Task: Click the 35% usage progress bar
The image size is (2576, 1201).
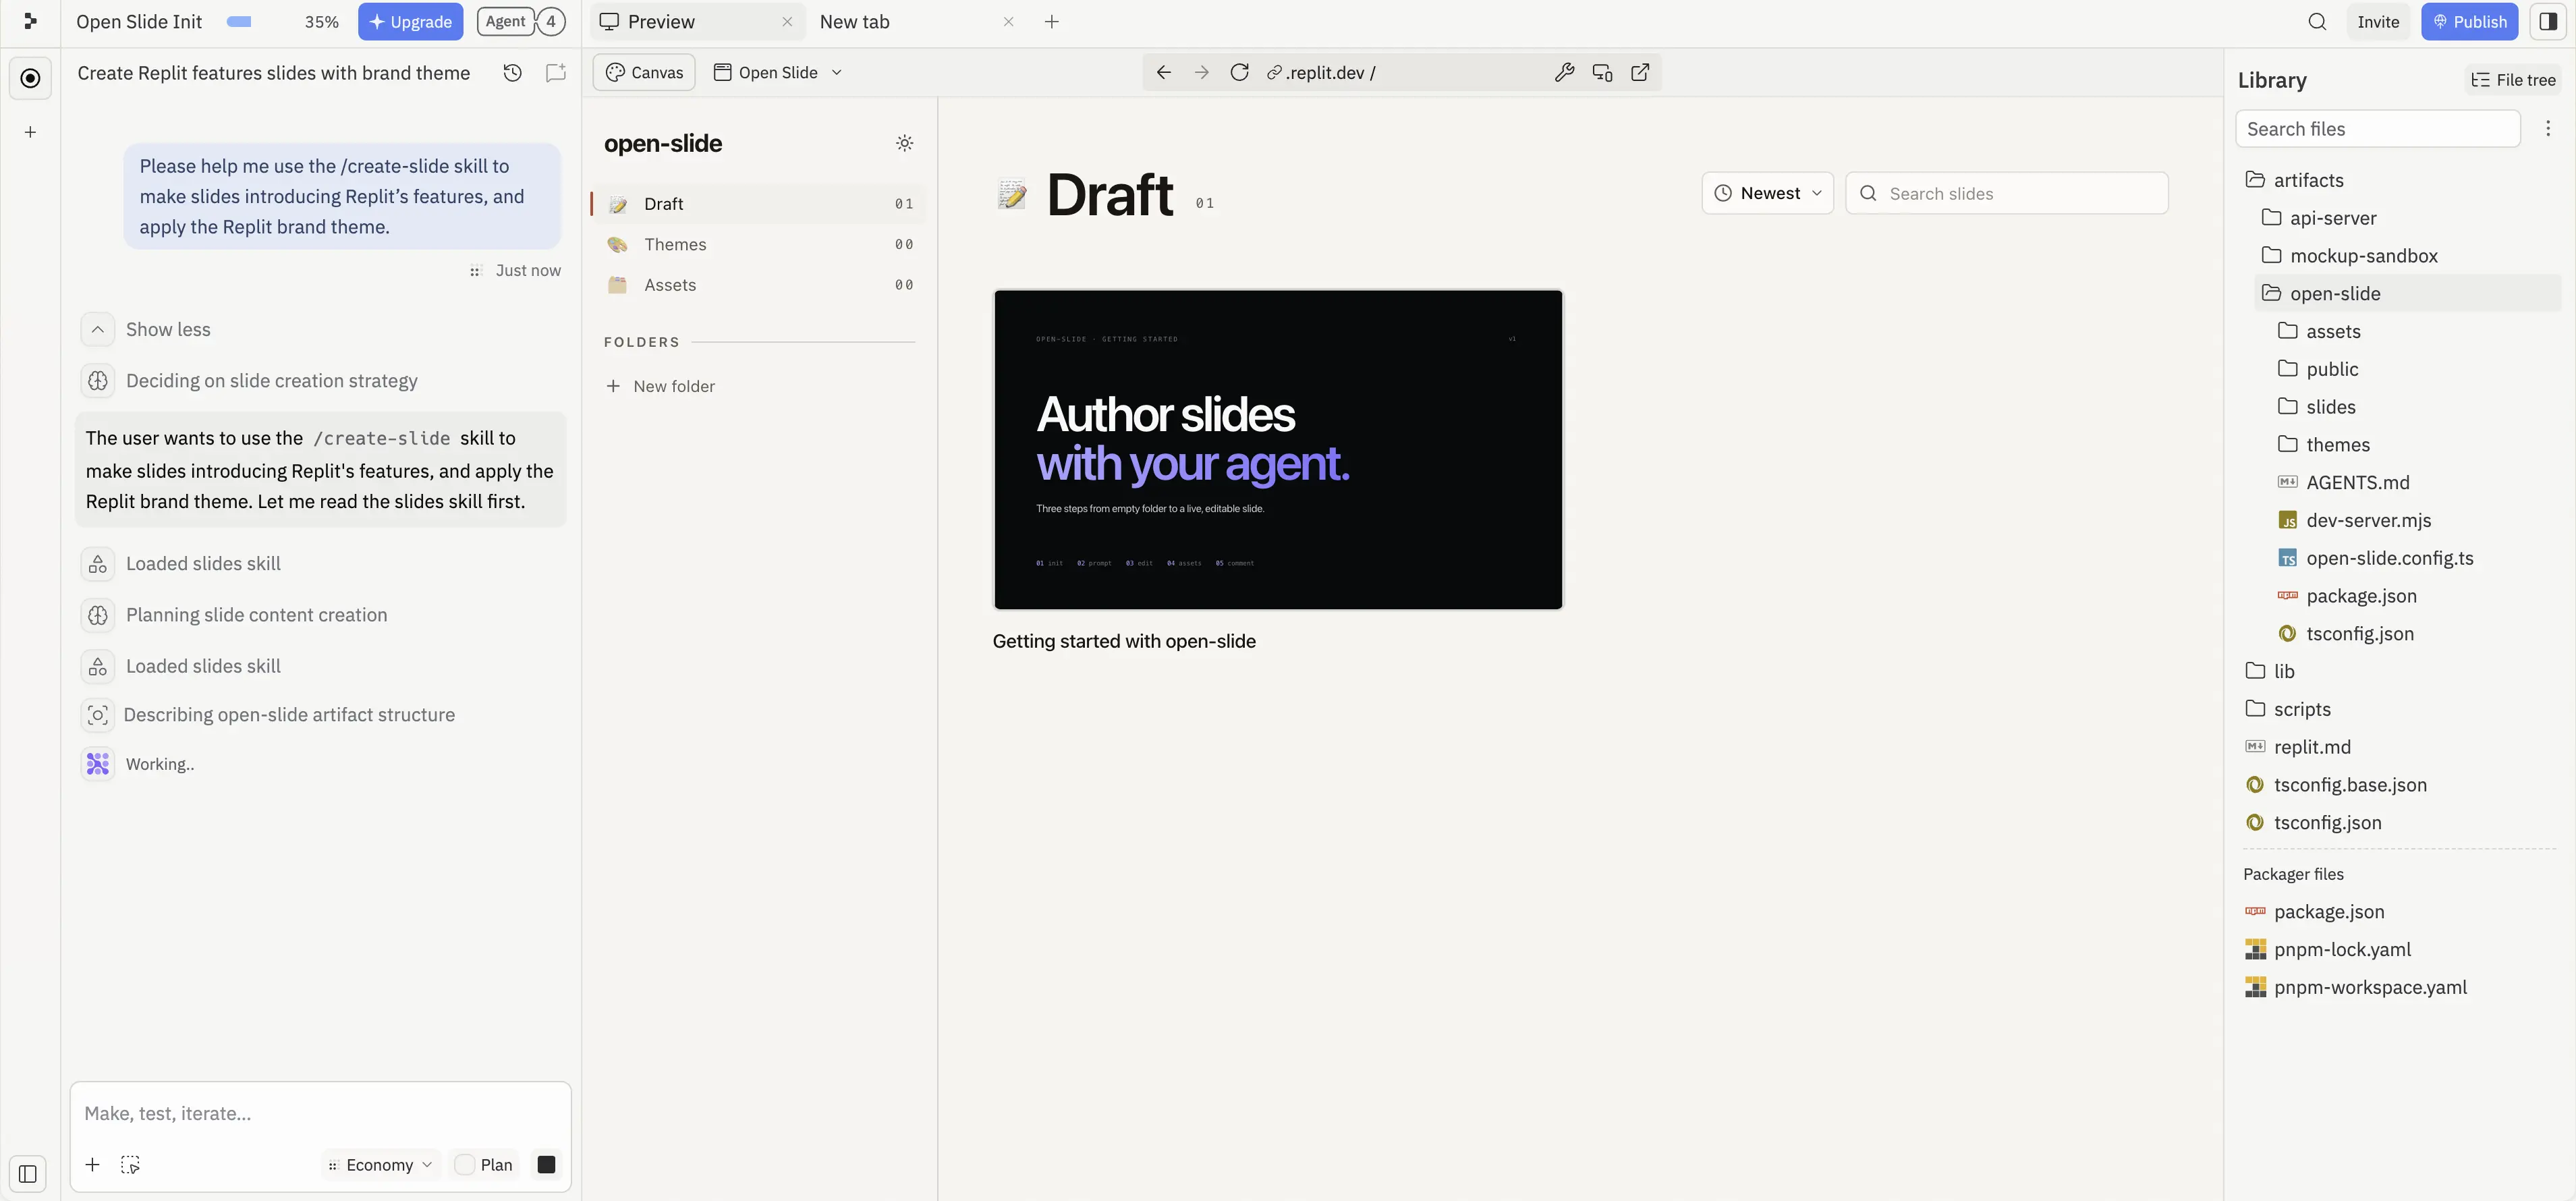Action: pyautogui.click(x=239, y=21)
